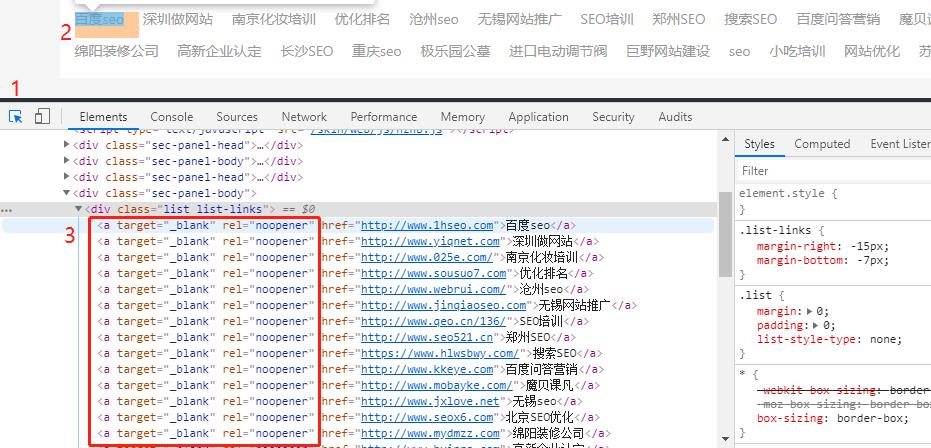Open the Audits tab
This screenshot has width=931, height=448.
[675, 117]
